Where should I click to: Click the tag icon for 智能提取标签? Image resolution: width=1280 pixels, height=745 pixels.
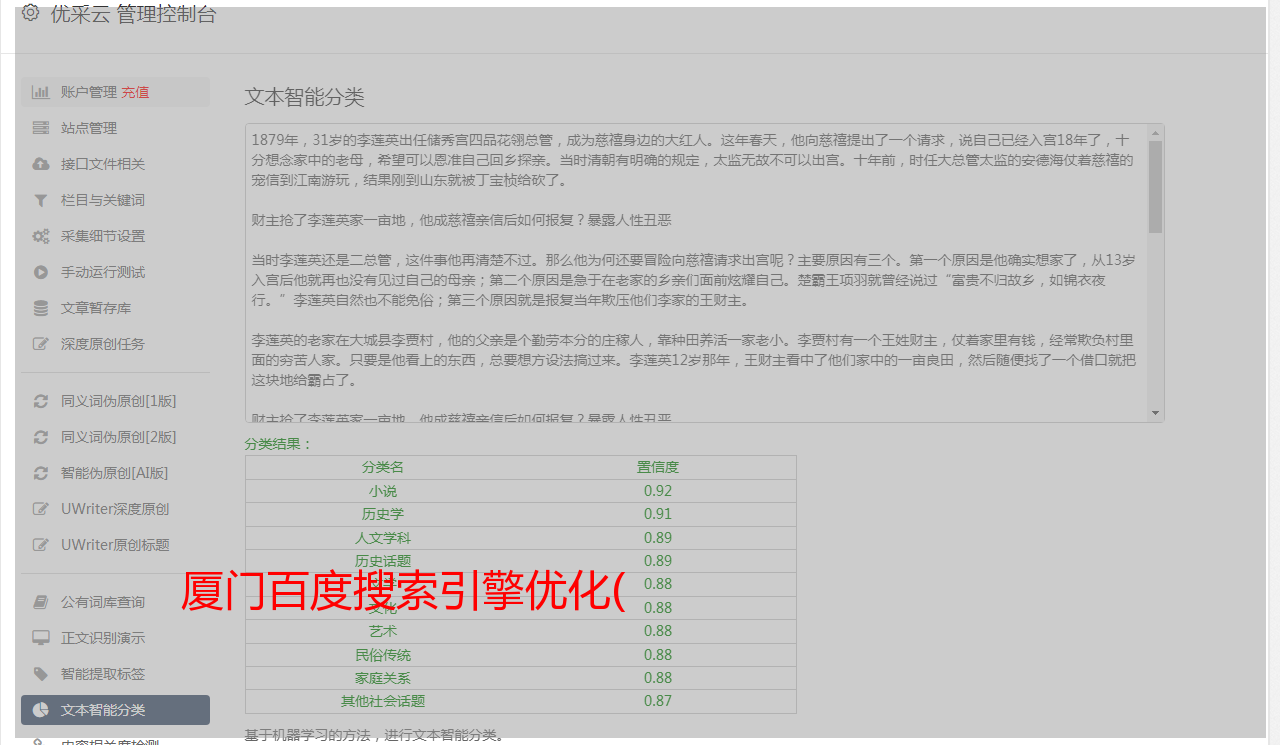(40, 674)
